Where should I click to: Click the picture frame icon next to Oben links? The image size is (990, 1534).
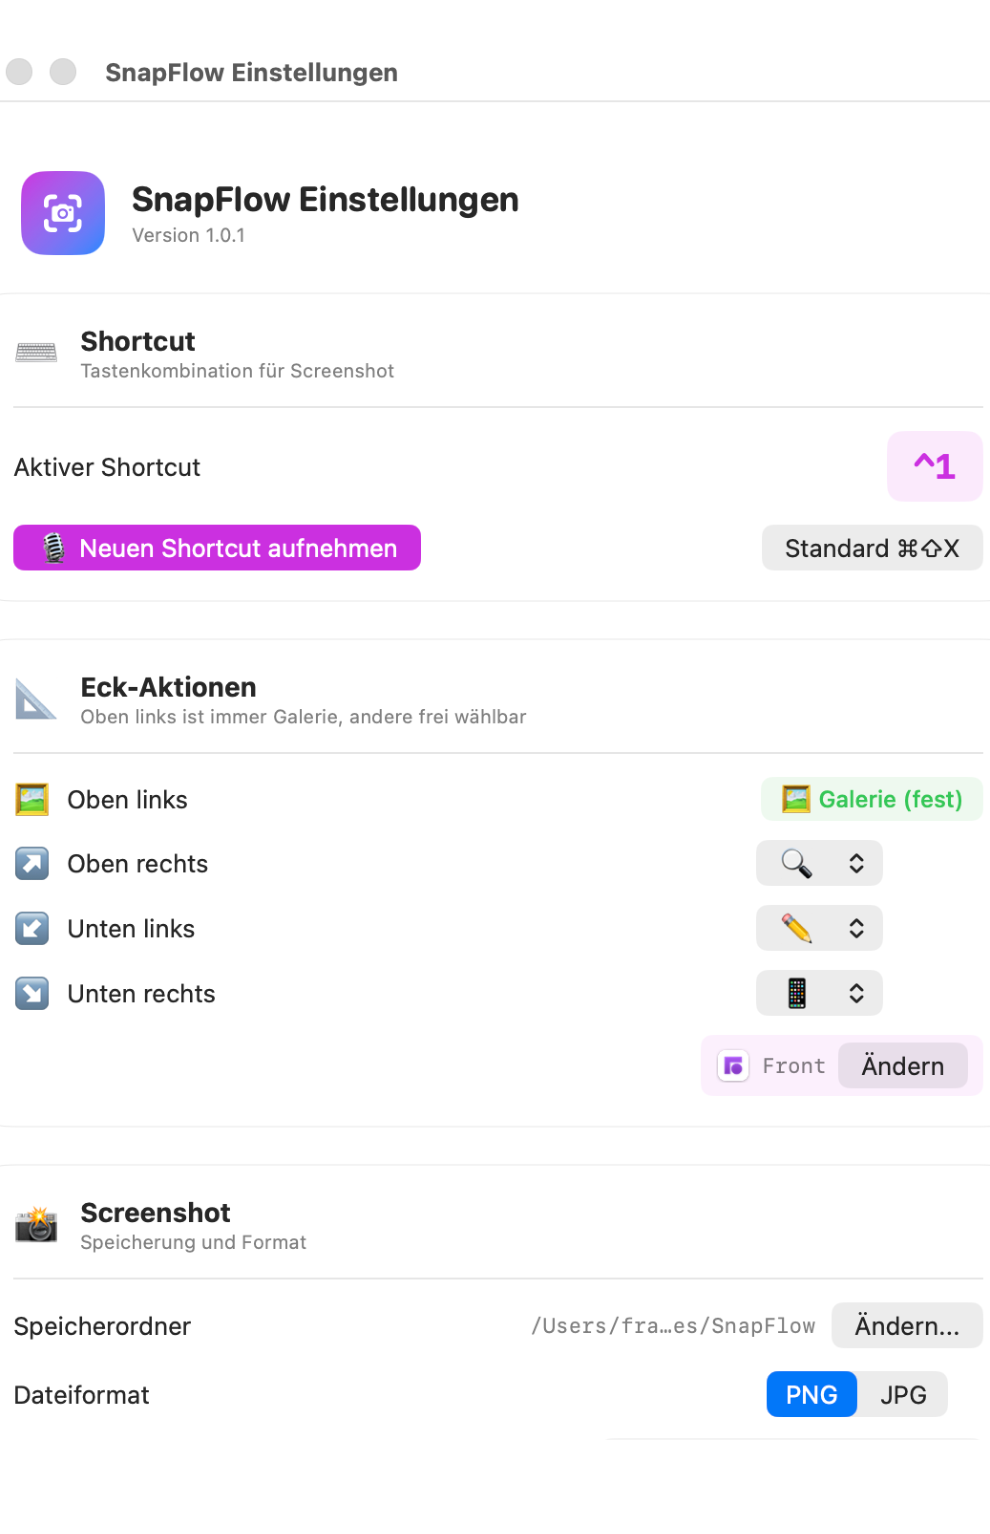tap(31, 799)
